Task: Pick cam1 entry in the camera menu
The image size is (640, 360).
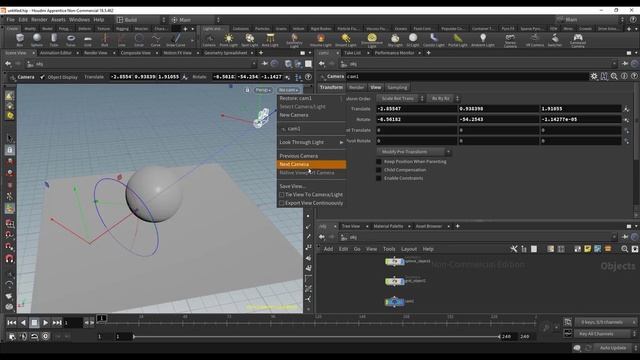Action: tap(311, 129)
